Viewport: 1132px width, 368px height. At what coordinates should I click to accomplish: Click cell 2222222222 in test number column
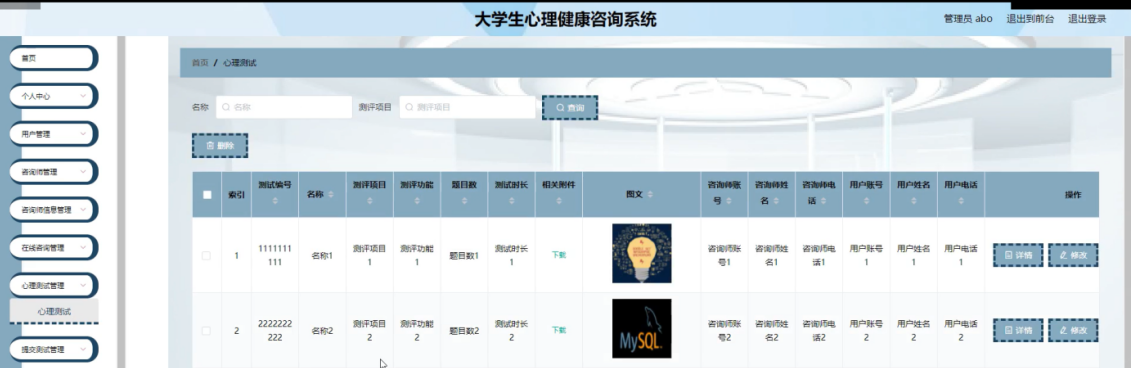(x=274, y=330)
